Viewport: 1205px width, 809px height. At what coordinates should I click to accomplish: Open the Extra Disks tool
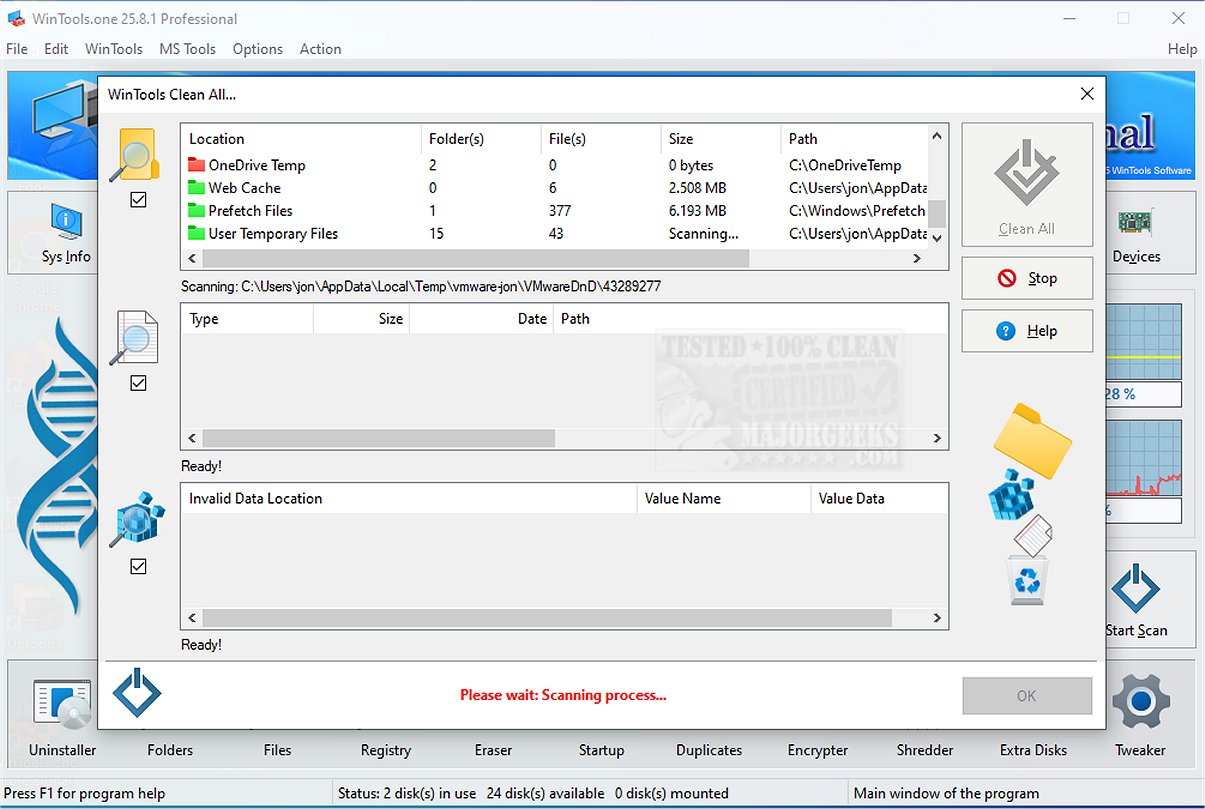coord(1033,750)
